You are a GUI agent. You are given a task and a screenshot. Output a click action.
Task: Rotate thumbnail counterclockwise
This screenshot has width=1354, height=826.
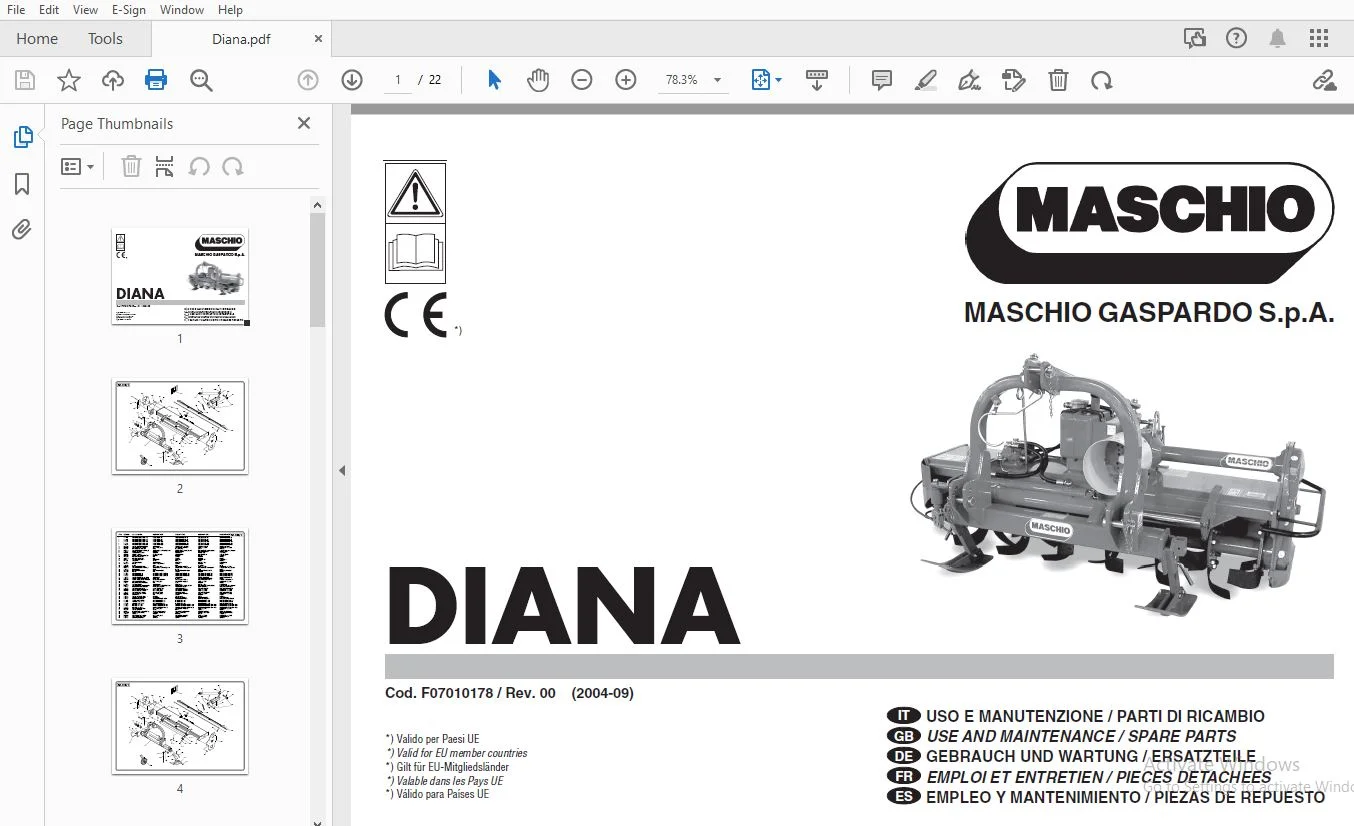coord(199,167)
